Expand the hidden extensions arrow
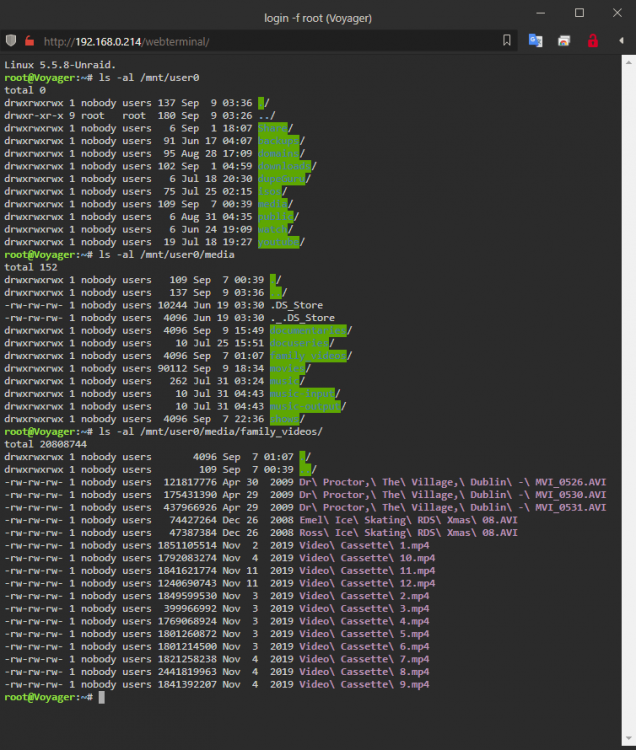 (621, 41)
